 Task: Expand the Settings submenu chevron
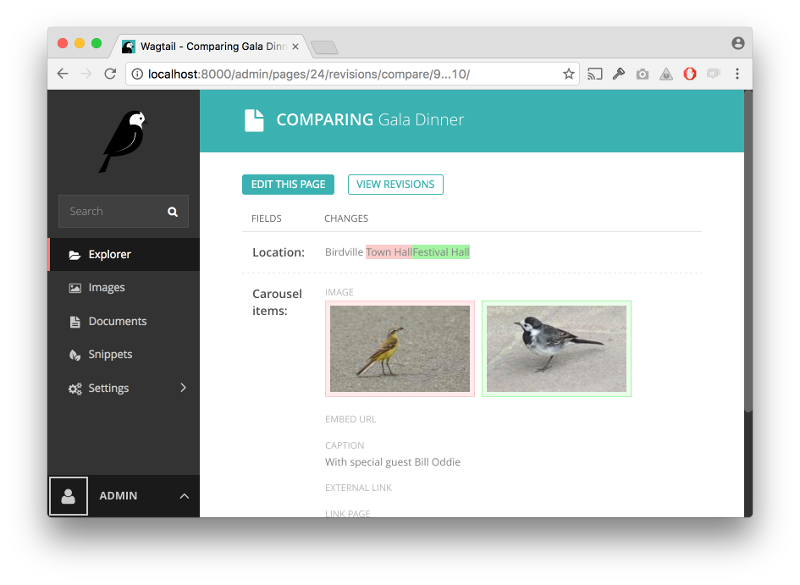(183, 388)
